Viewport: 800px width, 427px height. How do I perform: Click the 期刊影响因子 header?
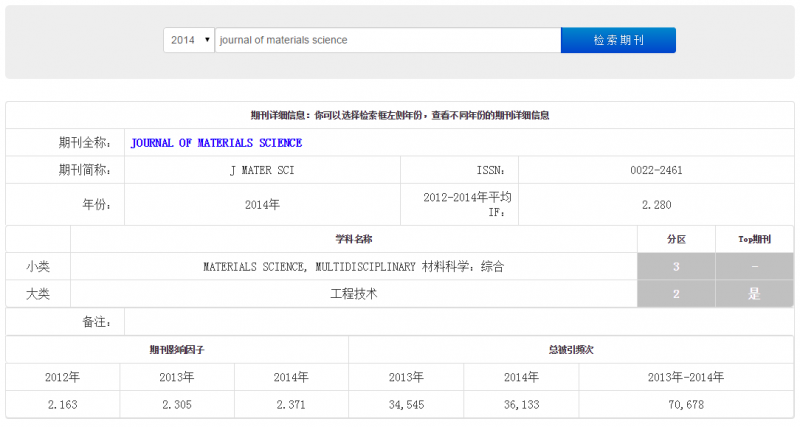click(x=177, y=349)
